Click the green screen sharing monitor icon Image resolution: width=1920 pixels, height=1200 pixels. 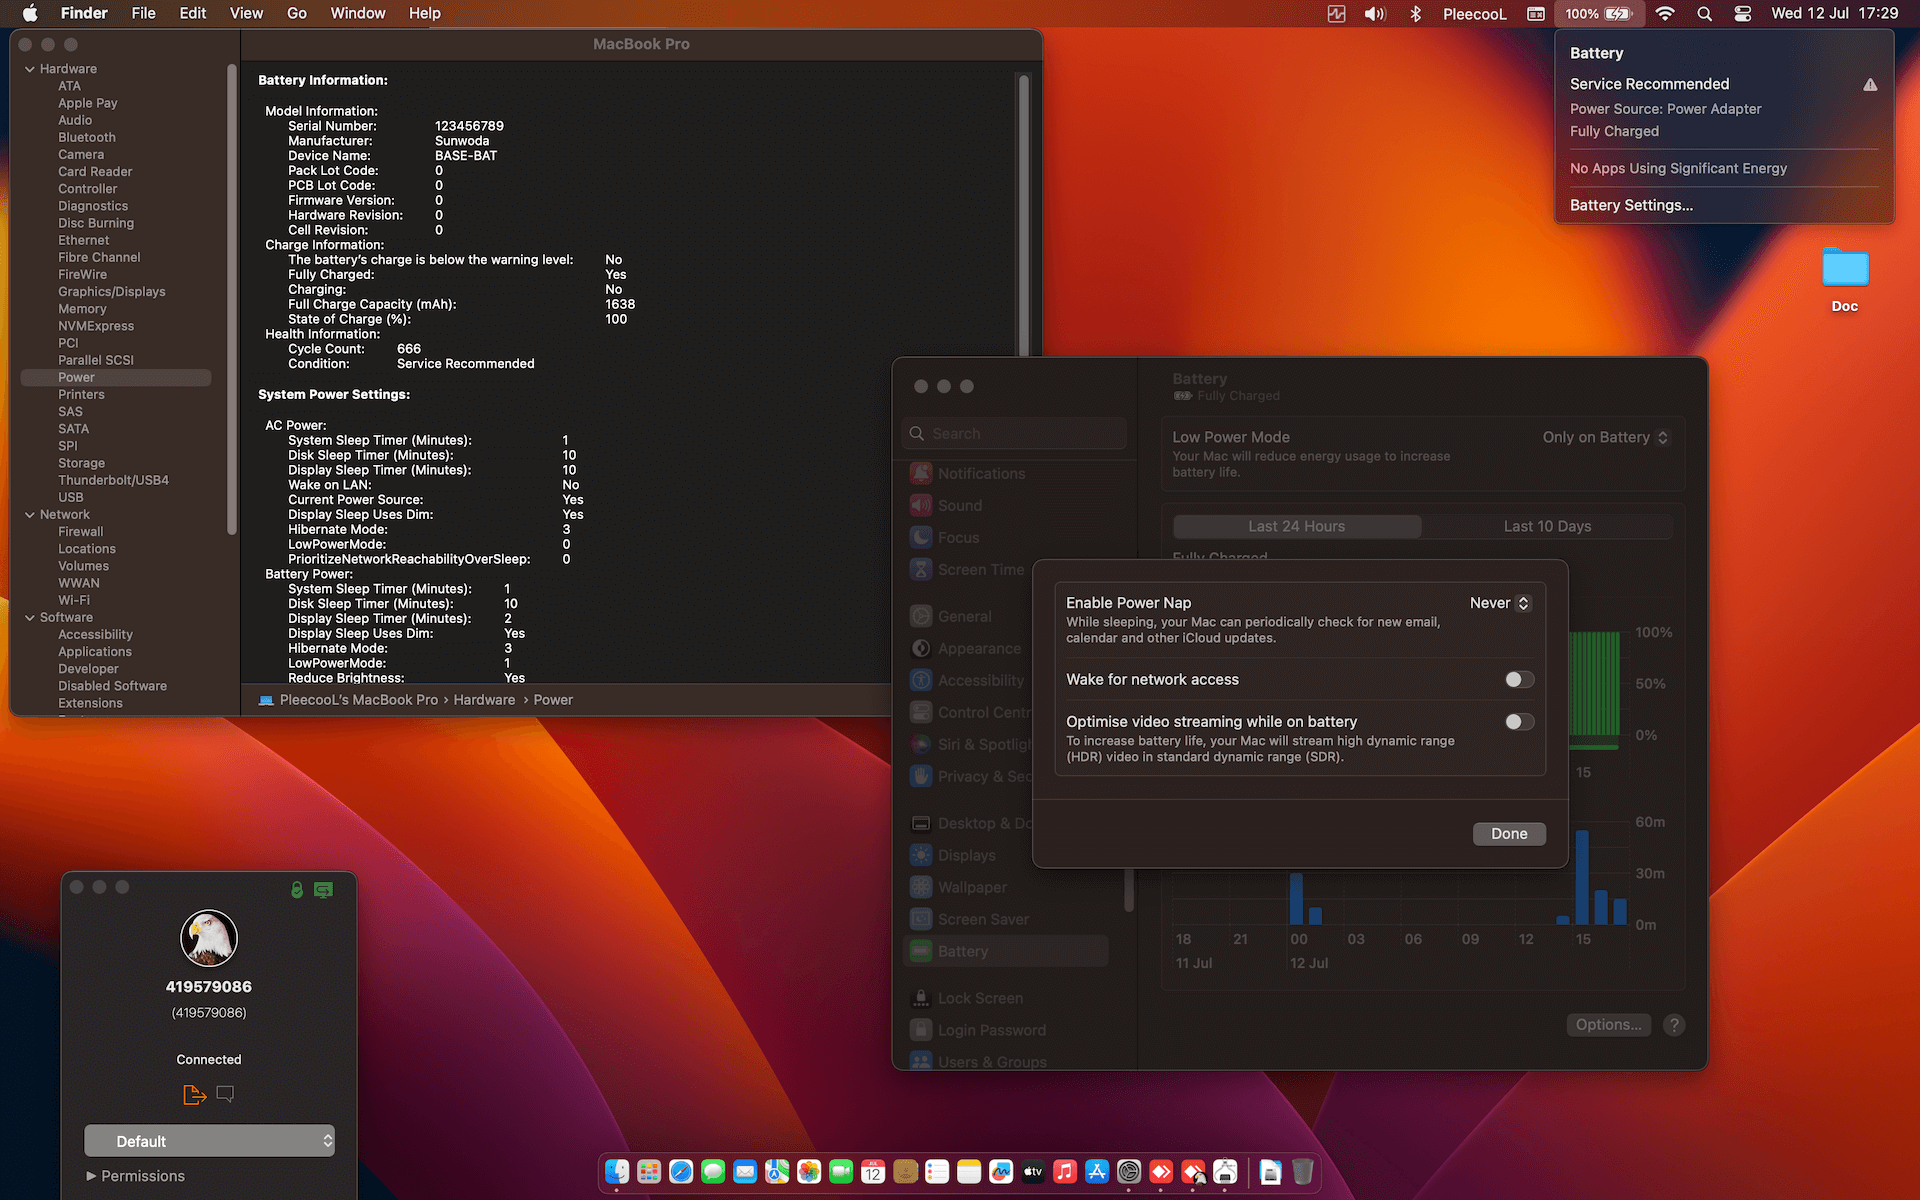point(323,889)
